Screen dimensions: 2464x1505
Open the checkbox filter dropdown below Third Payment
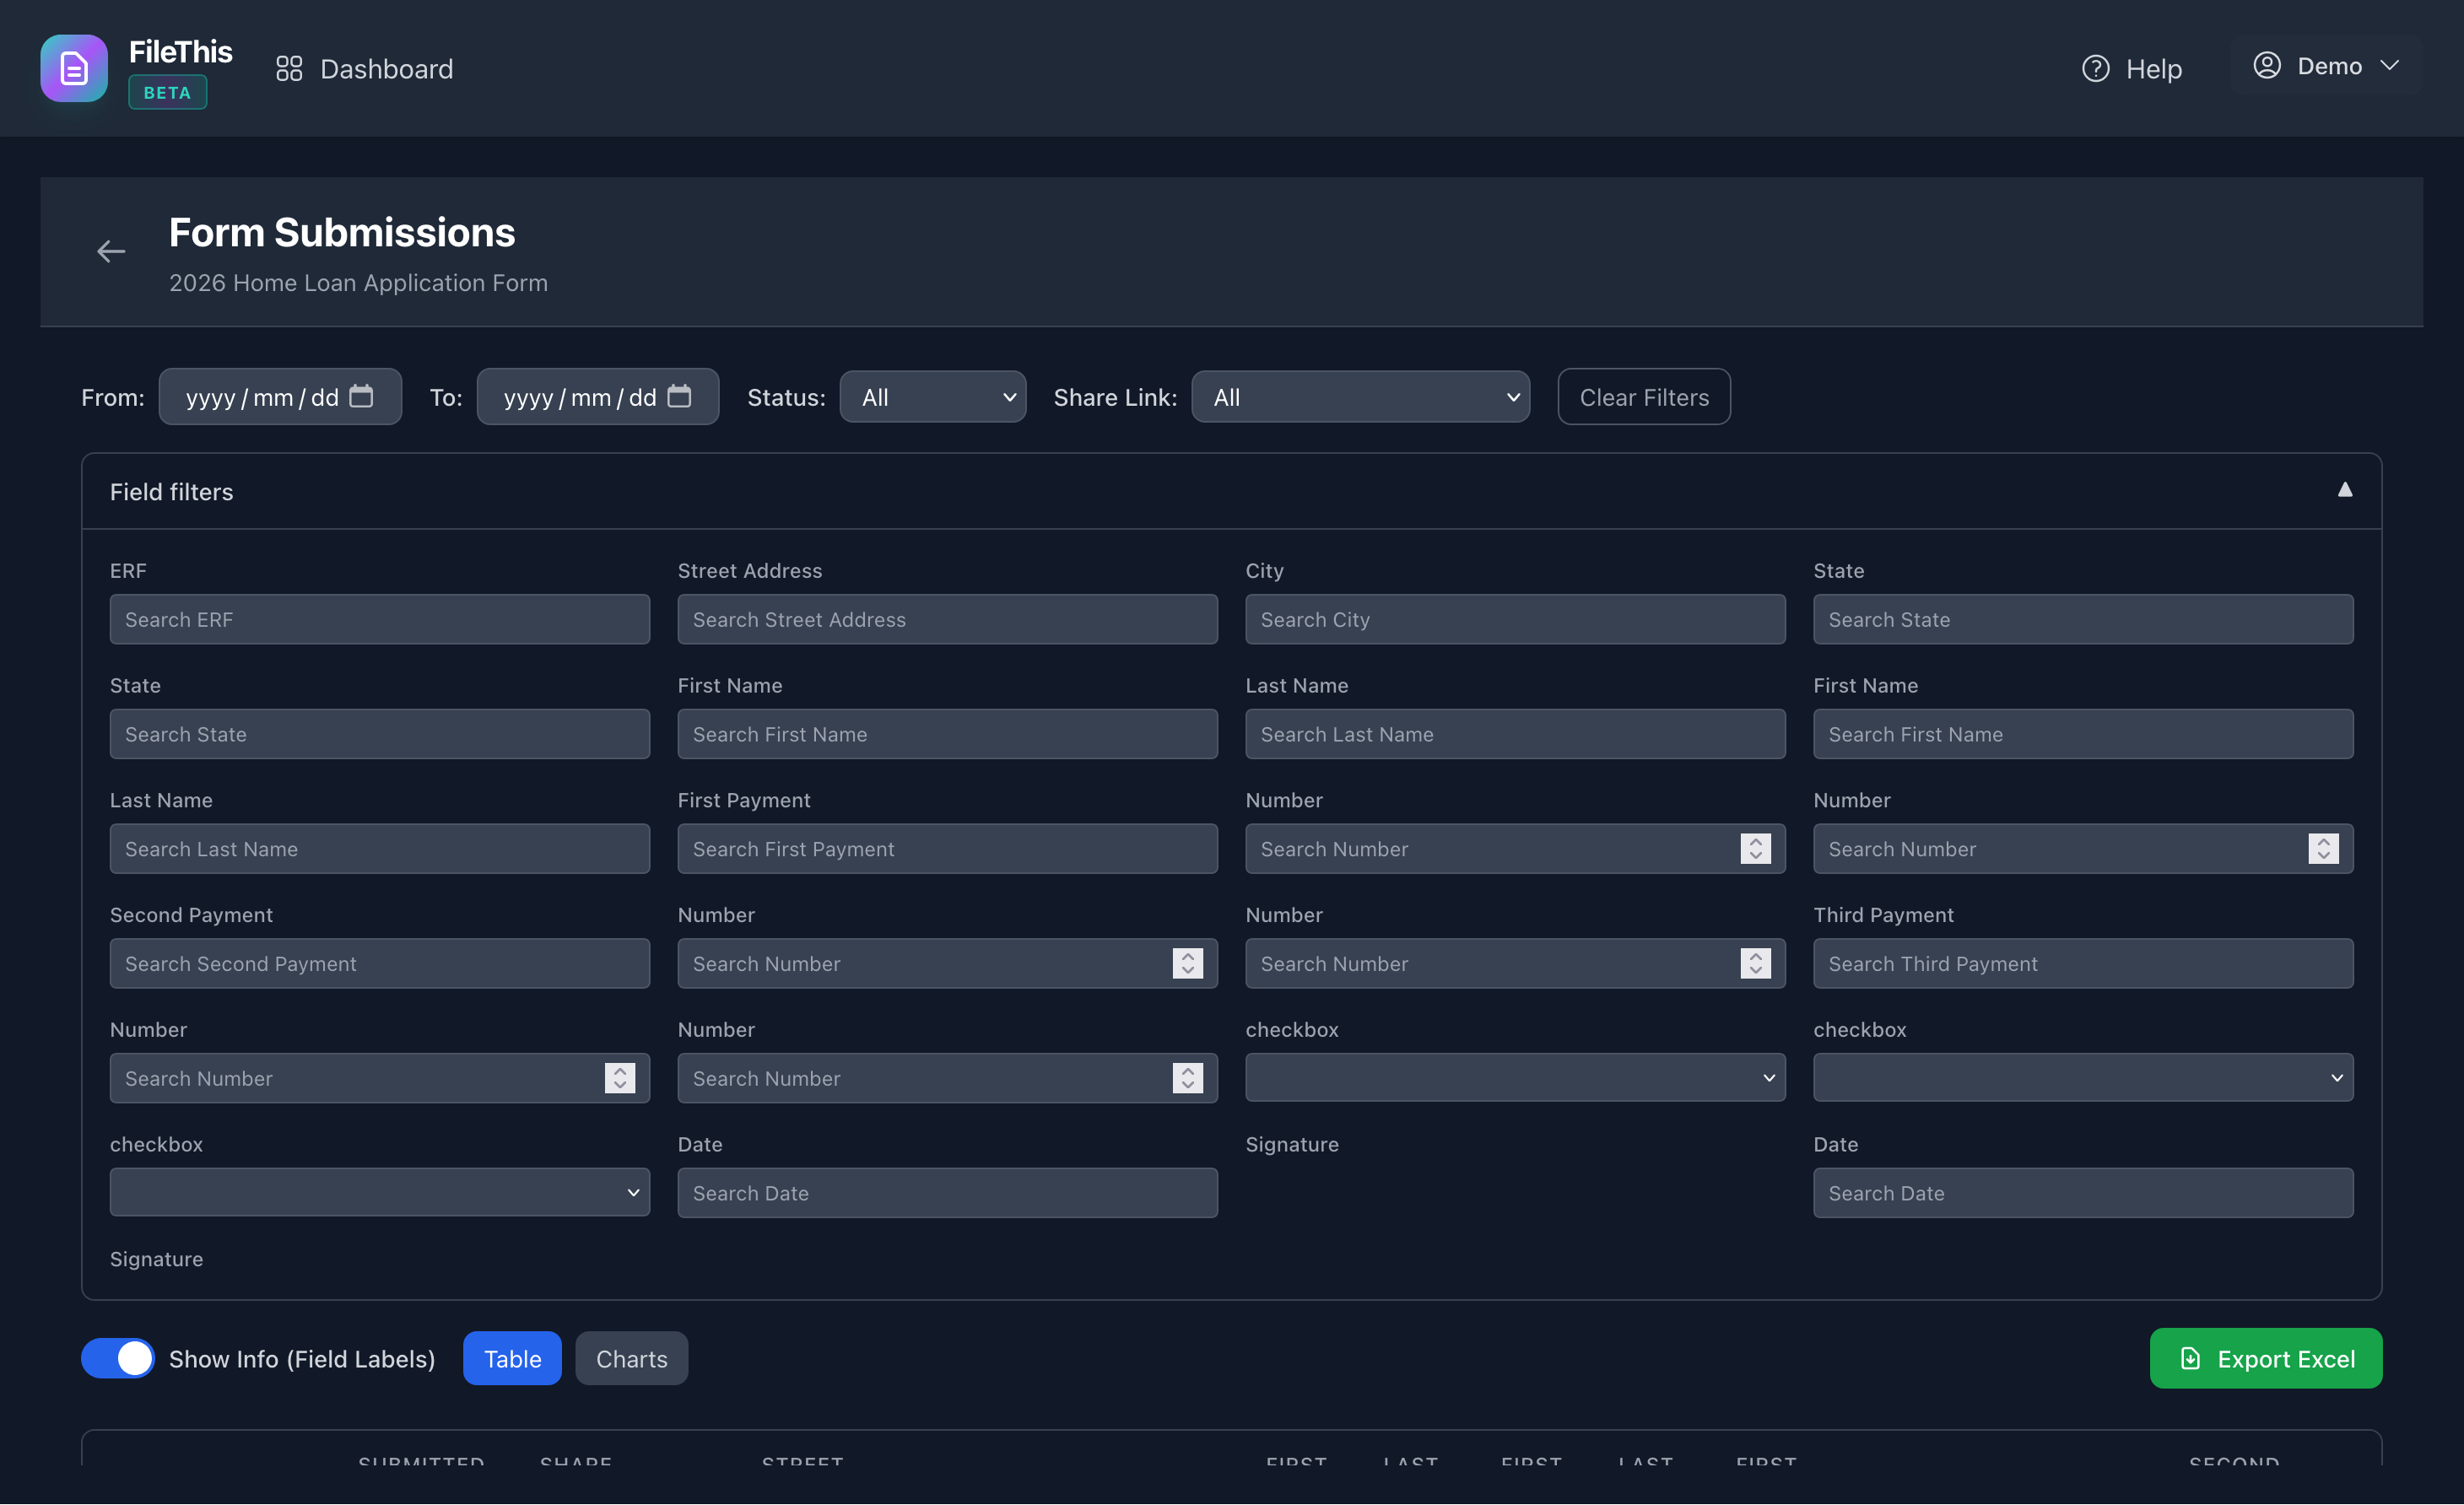(2083, 1077)
